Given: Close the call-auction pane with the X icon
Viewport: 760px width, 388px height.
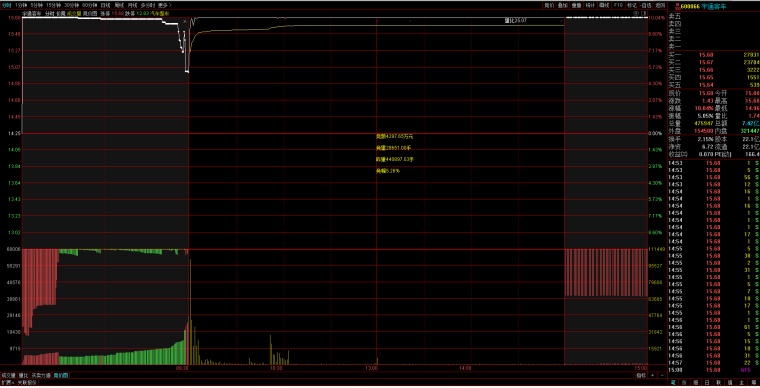Looking at the screenshot, I should click(185, 21).
